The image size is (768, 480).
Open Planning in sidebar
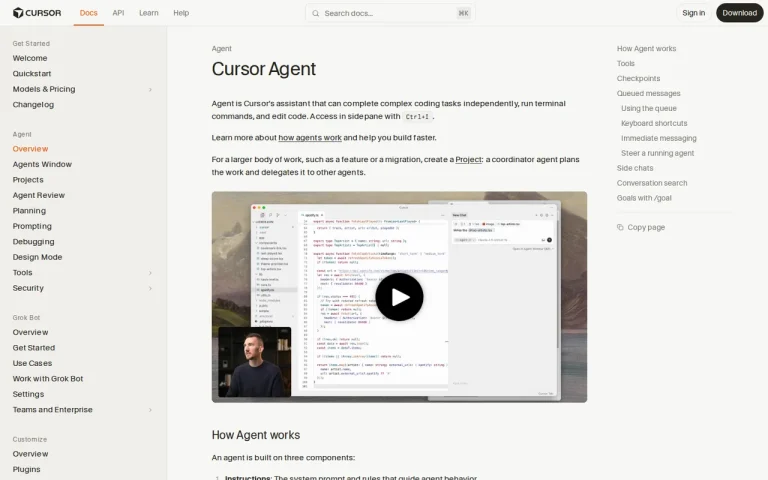point(29,211)
